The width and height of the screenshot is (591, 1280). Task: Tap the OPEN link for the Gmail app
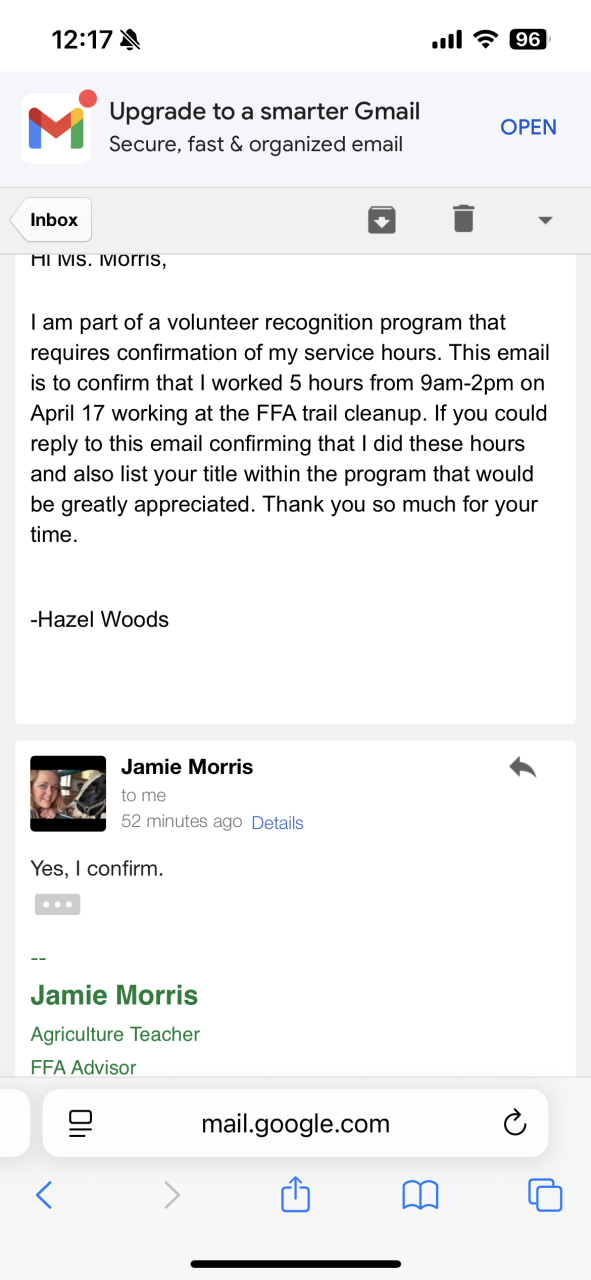click(x=528, y=127)
